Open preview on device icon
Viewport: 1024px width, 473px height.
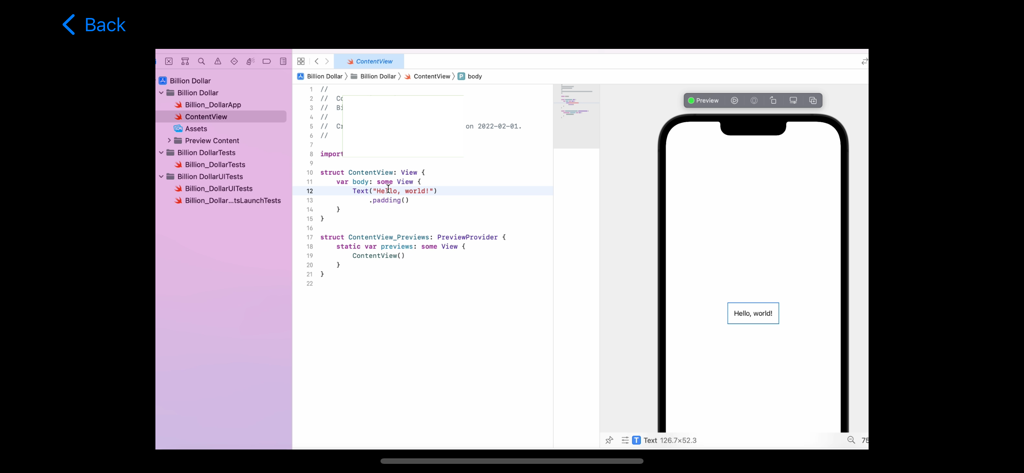pos(793,101)
